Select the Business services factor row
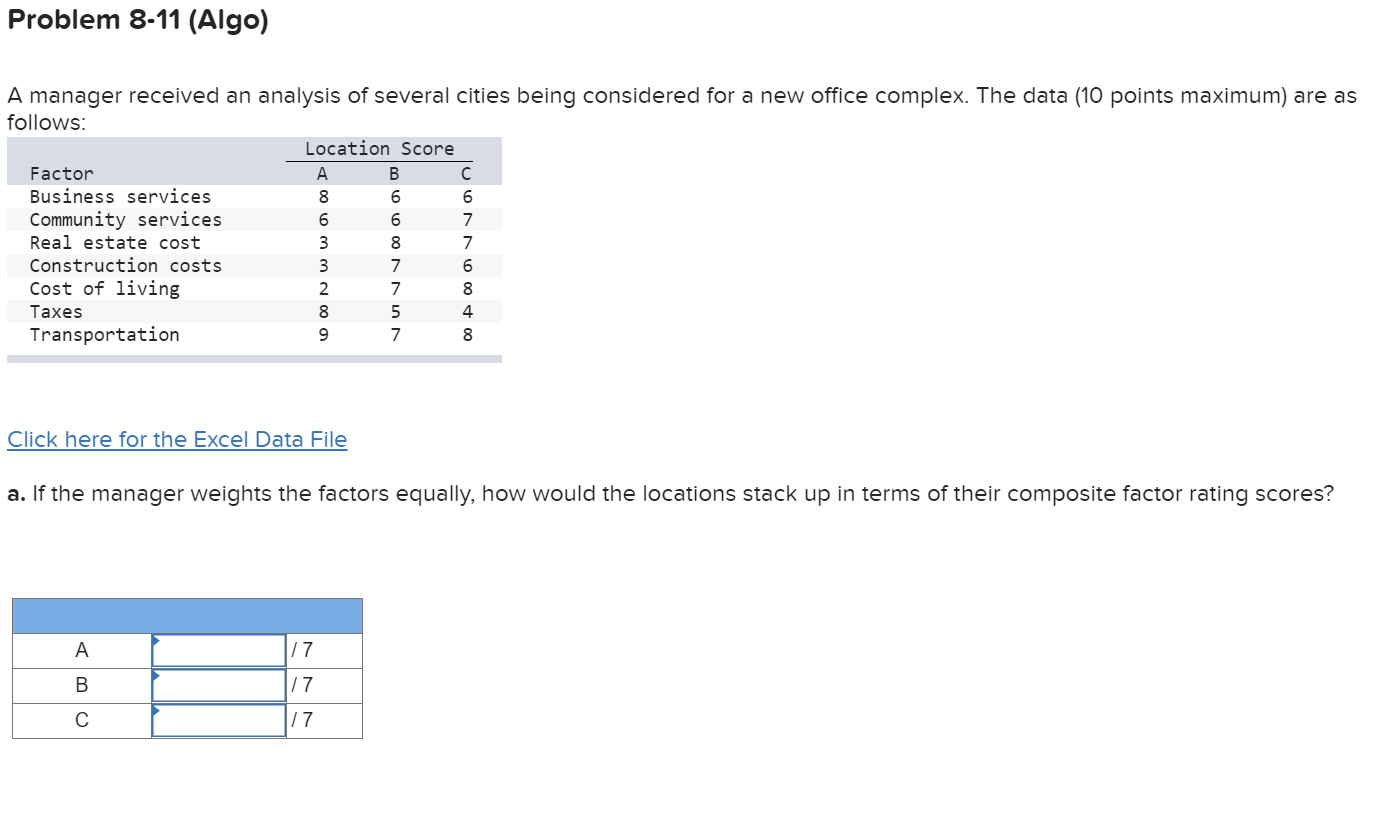Viewport: 1389px width, 822px height. (120, 196)
